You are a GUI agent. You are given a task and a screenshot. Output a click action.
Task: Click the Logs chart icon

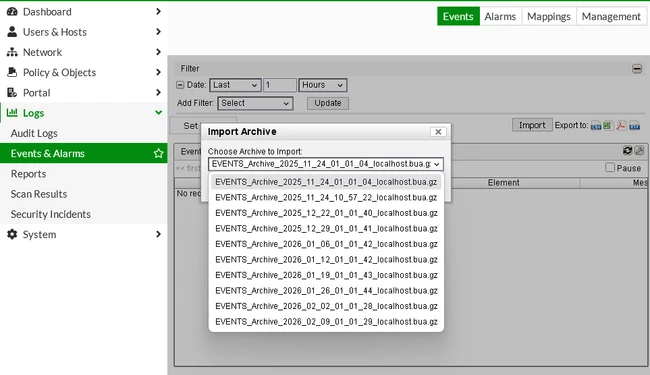point(12,112)
